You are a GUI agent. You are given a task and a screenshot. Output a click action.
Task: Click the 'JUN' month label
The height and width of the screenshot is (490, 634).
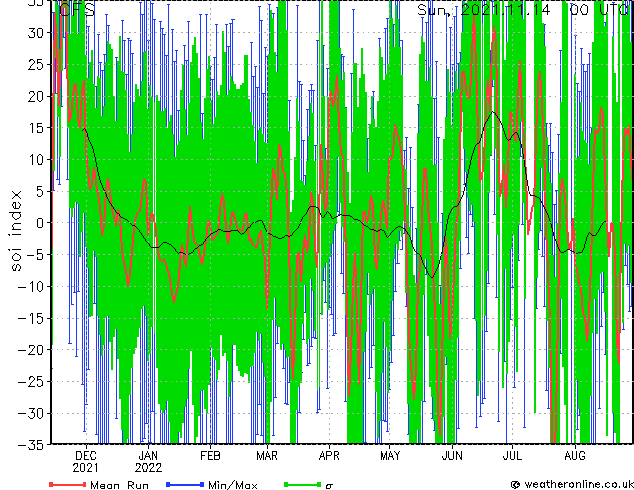(452, 456)
